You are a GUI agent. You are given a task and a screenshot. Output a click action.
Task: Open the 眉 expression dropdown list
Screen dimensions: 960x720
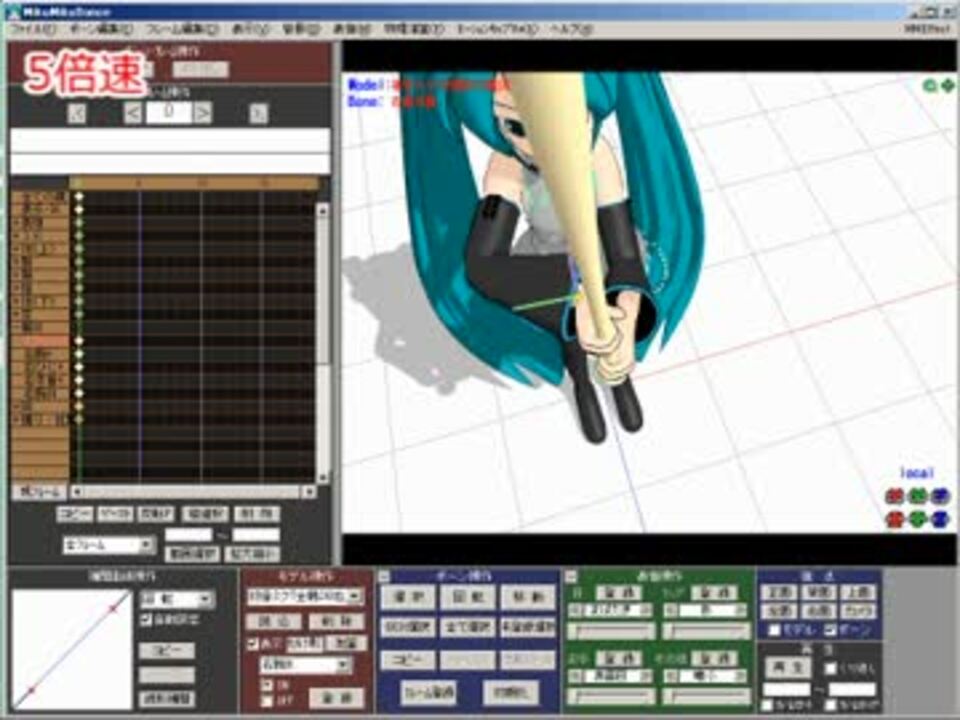611,676
